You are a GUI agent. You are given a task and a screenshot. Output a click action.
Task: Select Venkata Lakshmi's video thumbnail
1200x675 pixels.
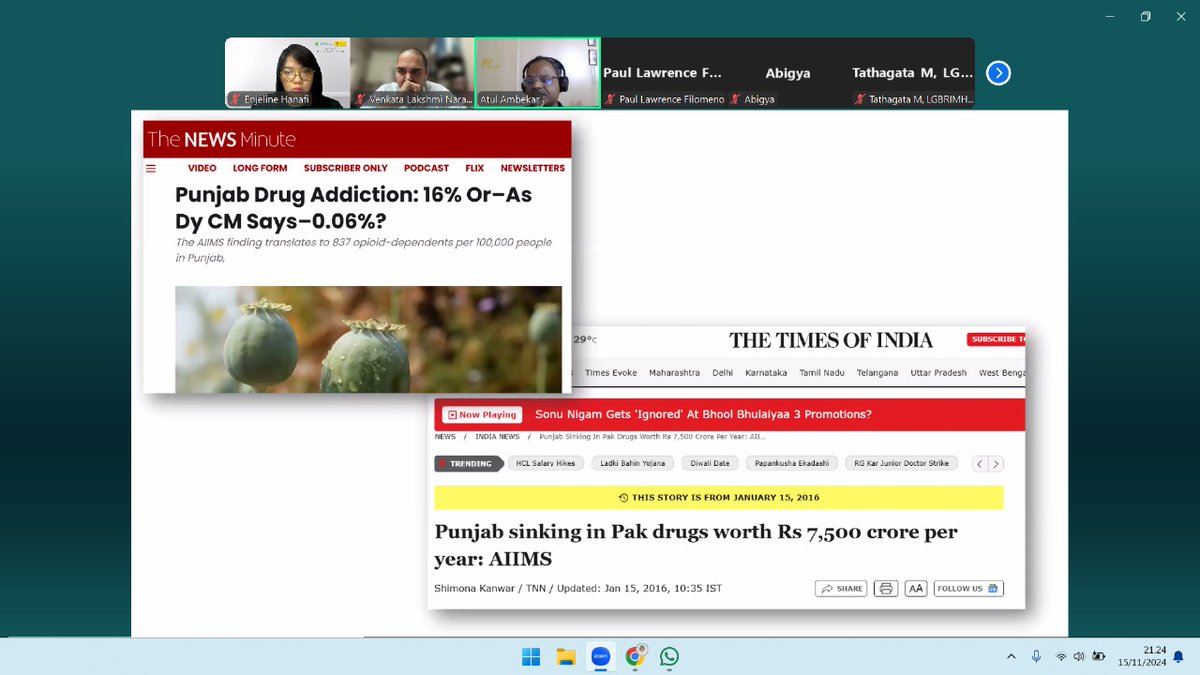point(411,73)
